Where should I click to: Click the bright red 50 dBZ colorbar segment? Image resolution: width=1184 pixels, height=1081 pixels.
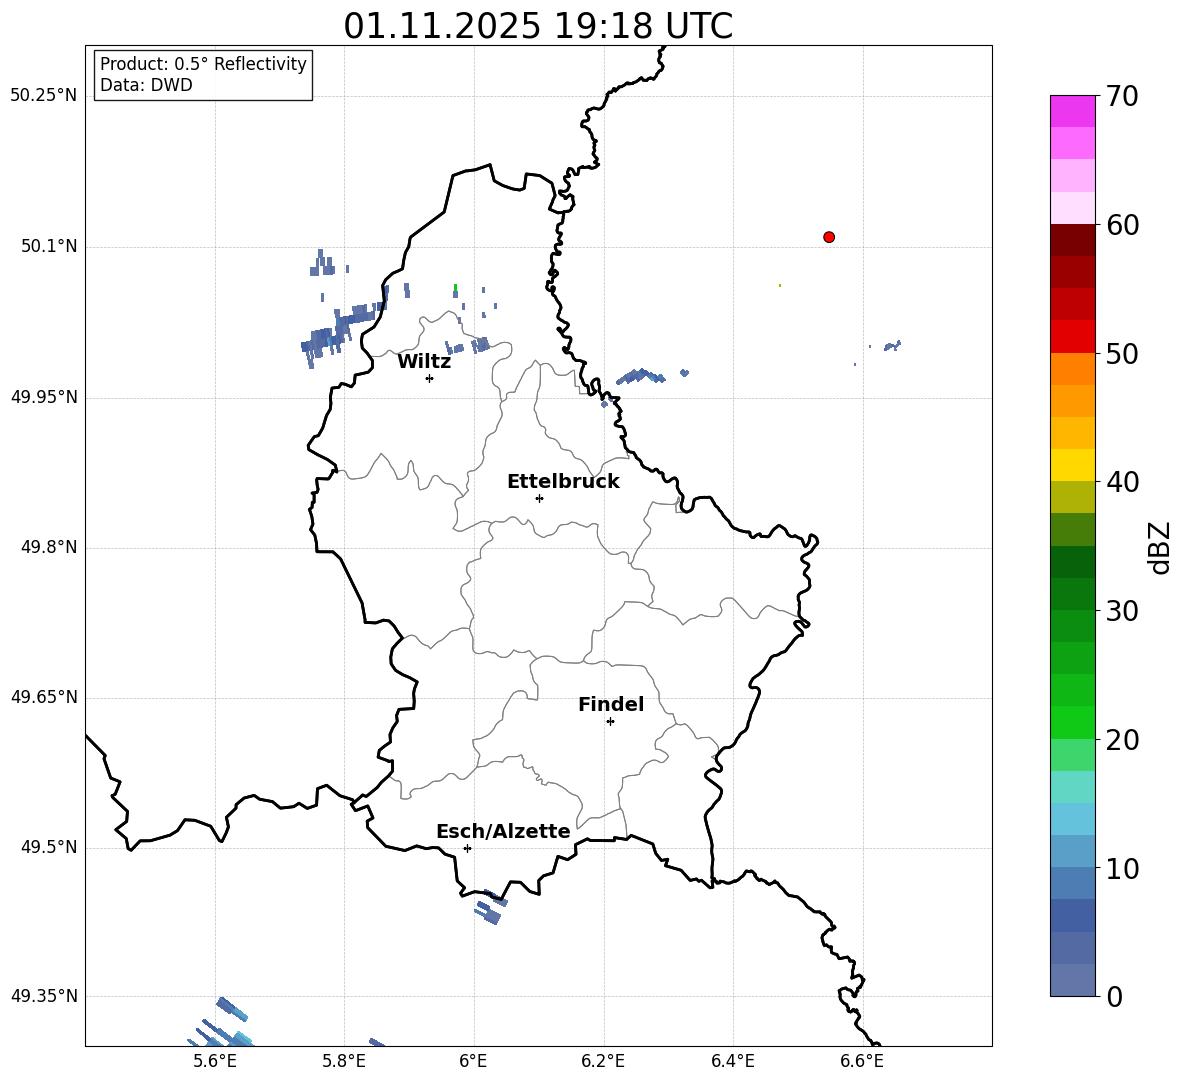(1072, 337)
